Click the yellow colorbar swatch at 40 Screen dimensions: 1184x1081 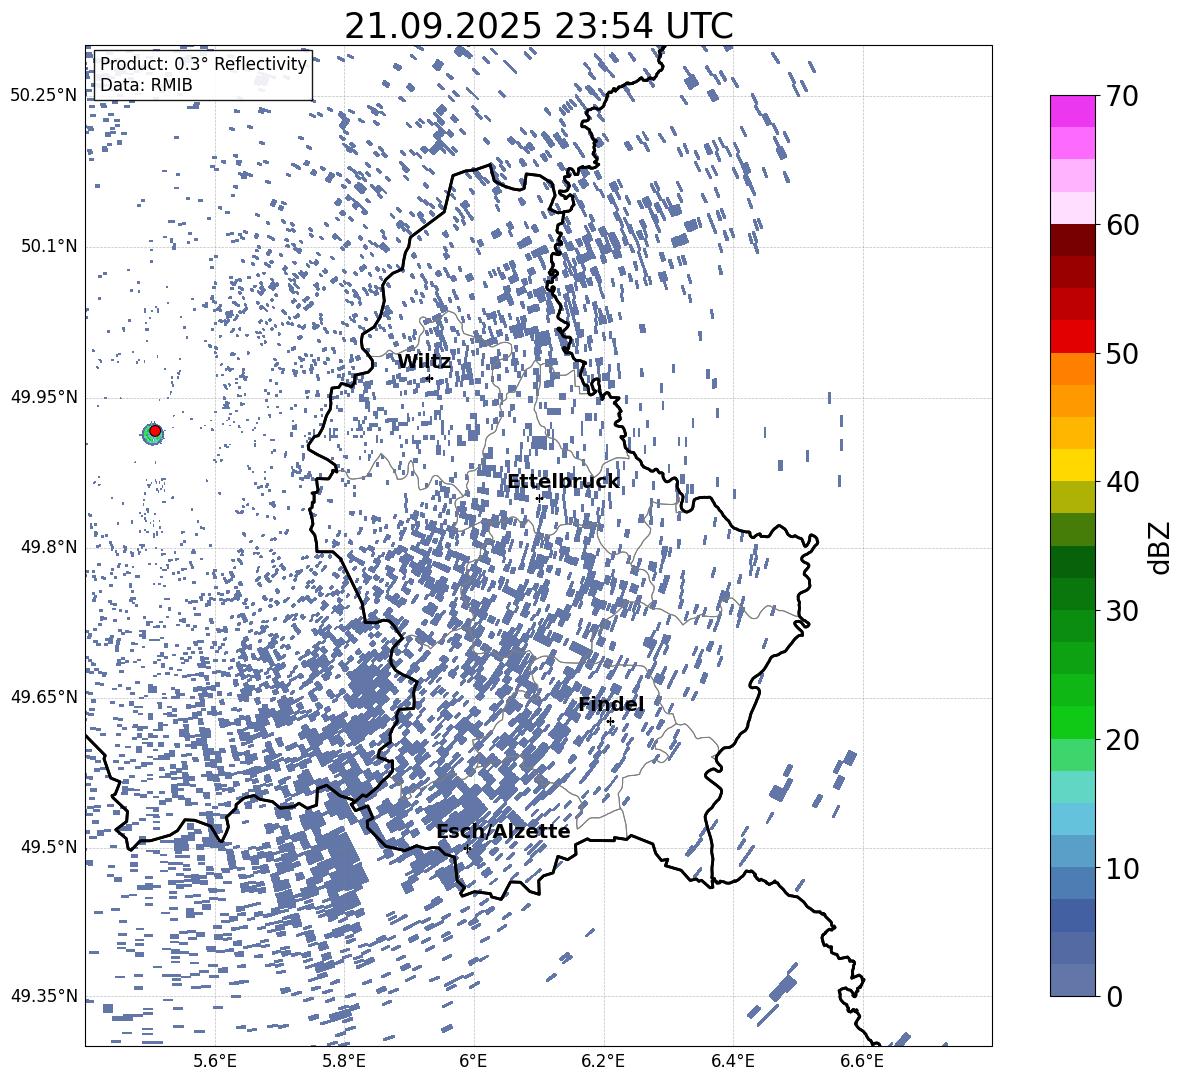[x=1072, y=465]
